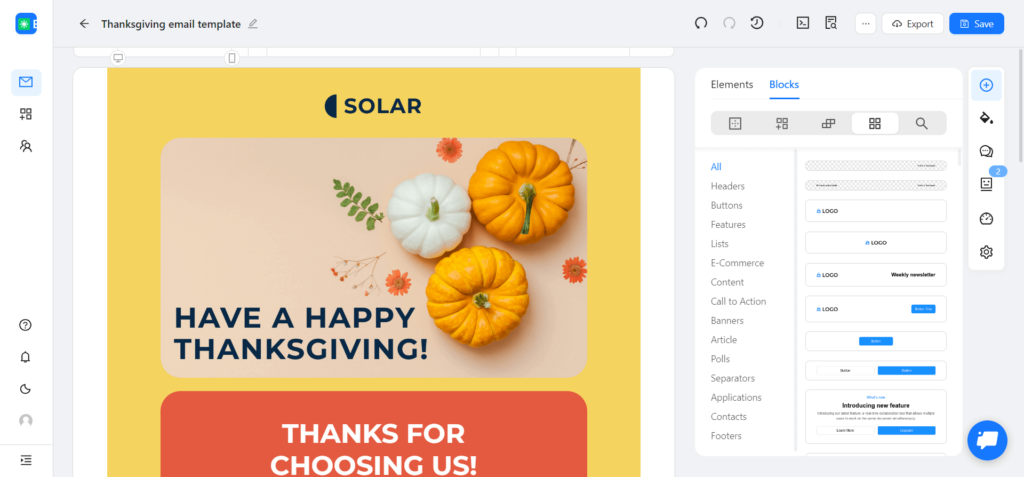Select the E-Commerce category
Image resolution: width=1024 pixels, height=477 pixels.
click(737, 263)
